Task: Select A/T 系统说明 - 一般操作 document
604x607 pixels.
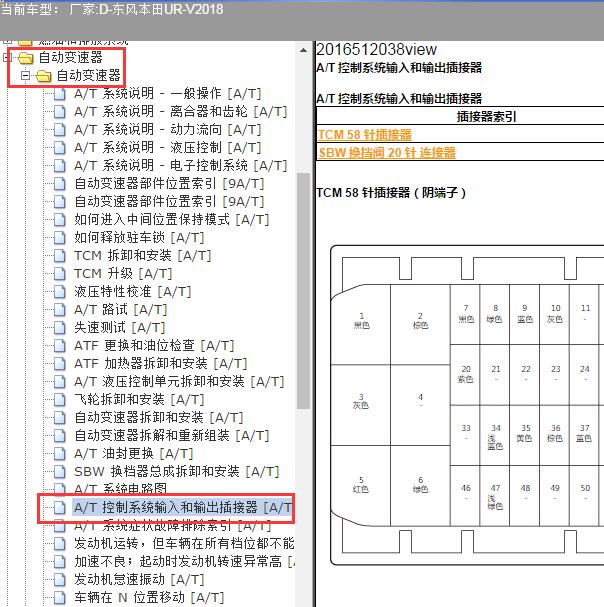Action: pos(168,94)
